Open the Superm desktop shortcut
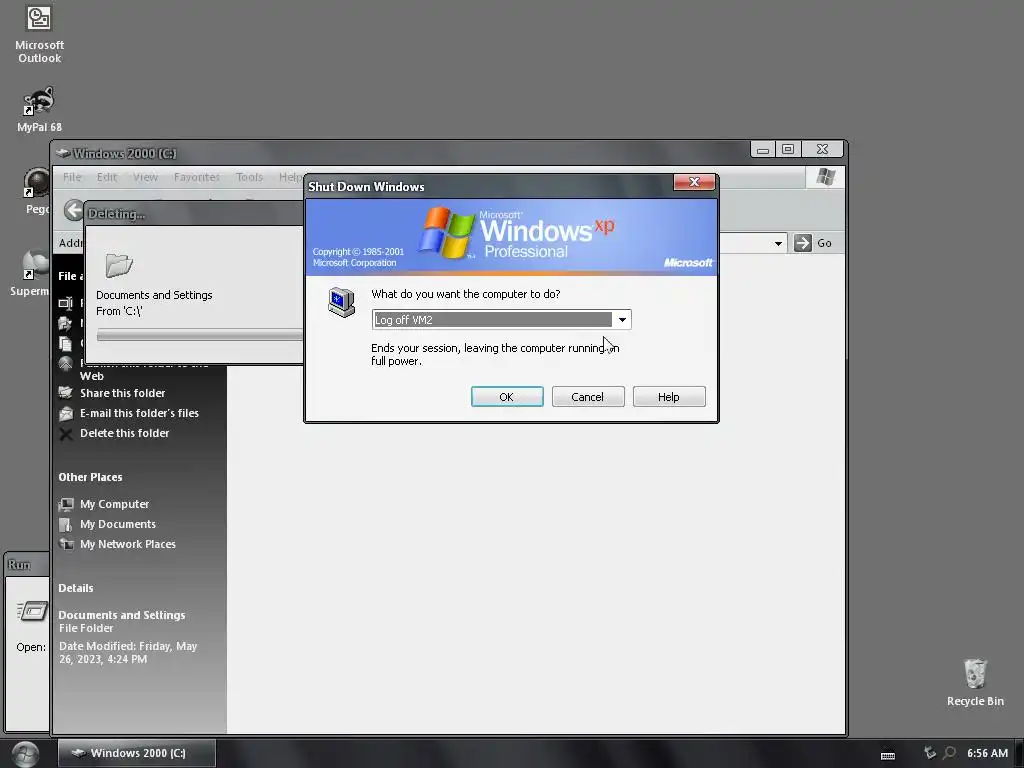Screen dimensions: 1024x768 tap(29, 273)
